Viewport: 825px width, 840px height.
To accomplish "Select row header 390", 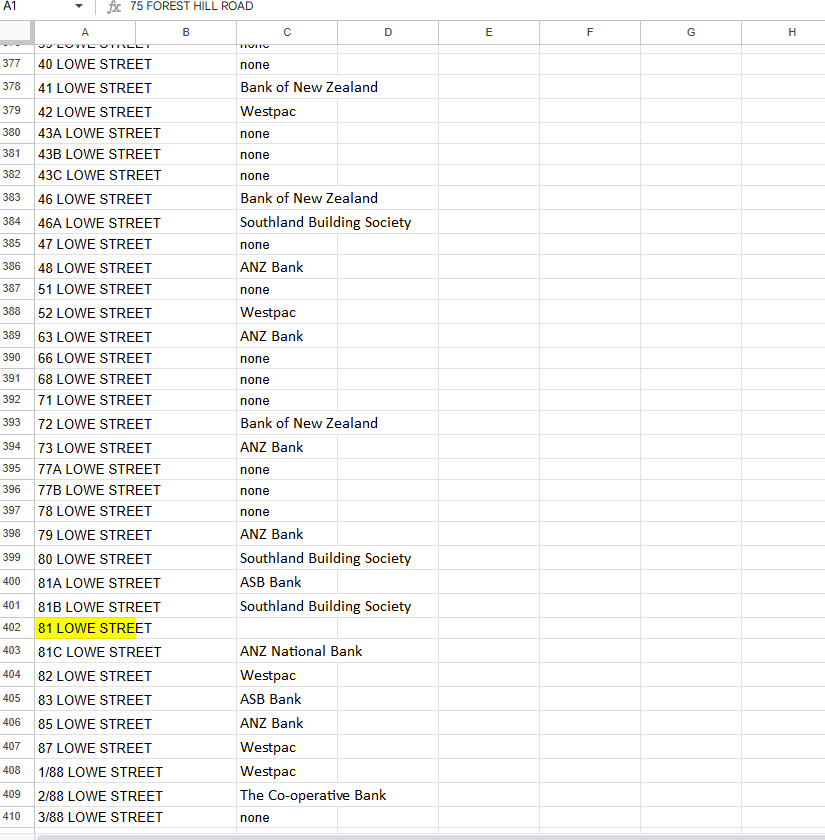I will pos(17,358).
